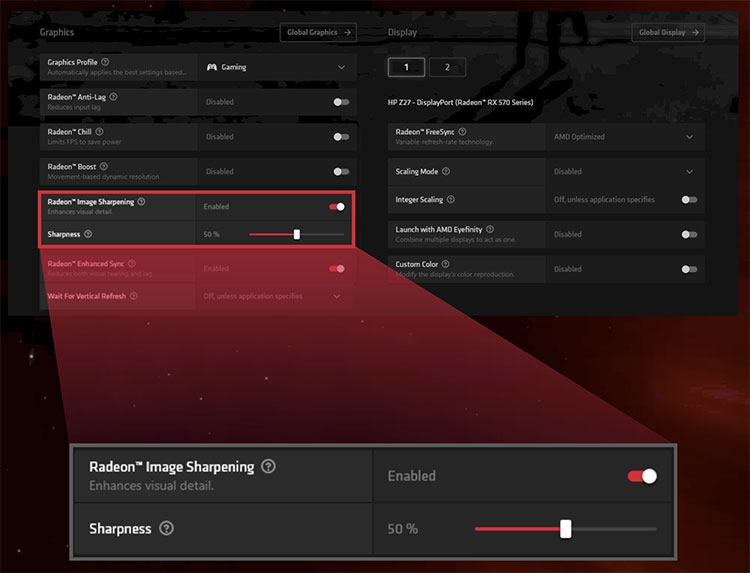Show help for Radeon Boost
Image resolution: width=750 pixels, height=573 pixels.
point(104,166)
